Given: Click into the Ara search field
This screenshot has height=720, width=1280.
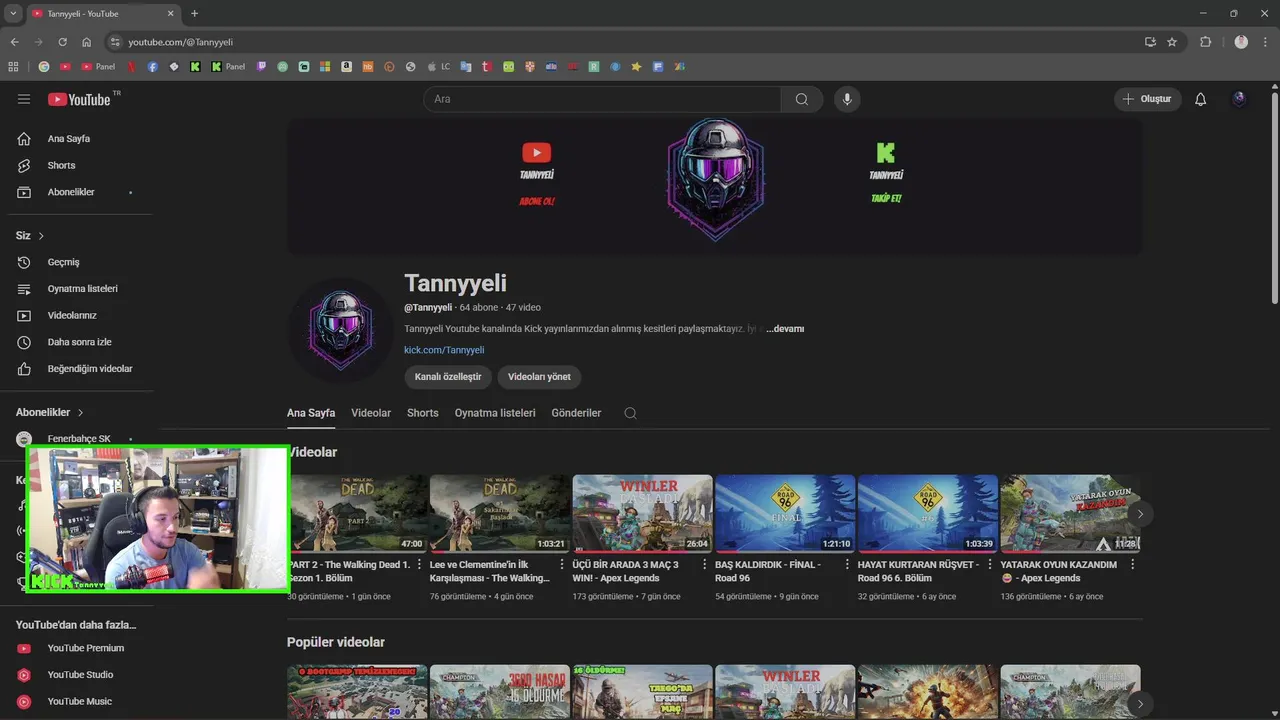Looking at the screenshot, I should (x=602, y=99).
